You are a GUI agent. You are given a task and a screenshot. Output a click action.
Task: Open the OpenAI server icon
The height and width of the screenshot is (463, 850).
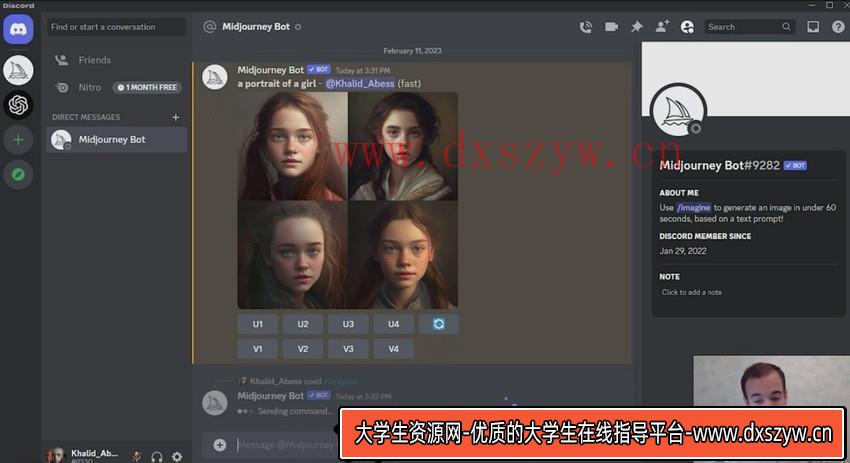tap(18, 105)
